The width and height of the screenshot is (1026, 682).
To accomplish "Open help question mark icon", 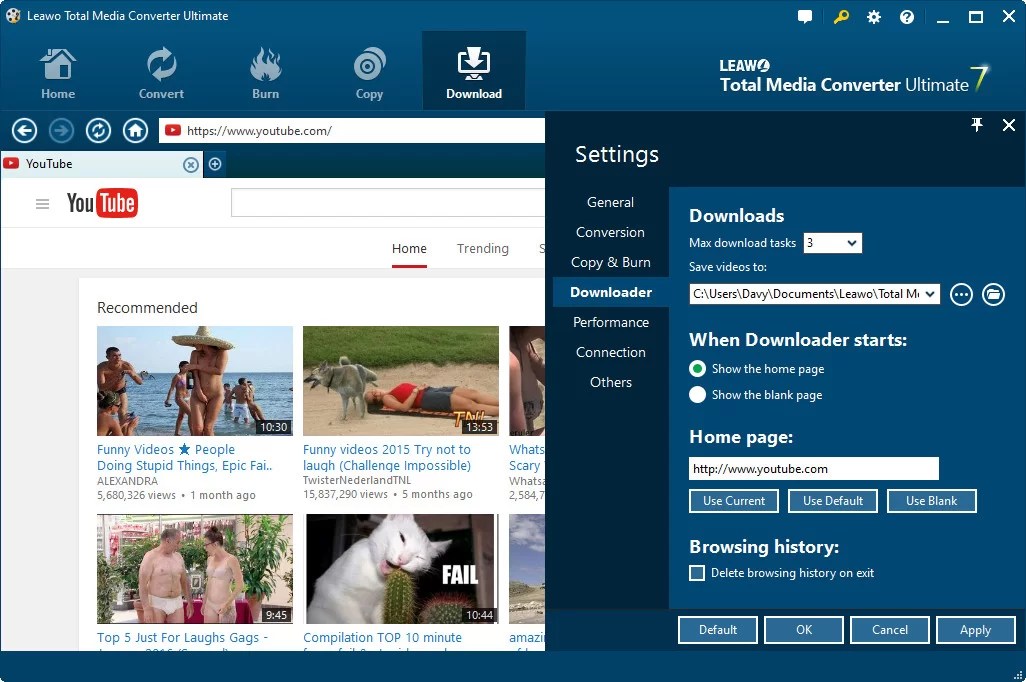I will point(906,17).
